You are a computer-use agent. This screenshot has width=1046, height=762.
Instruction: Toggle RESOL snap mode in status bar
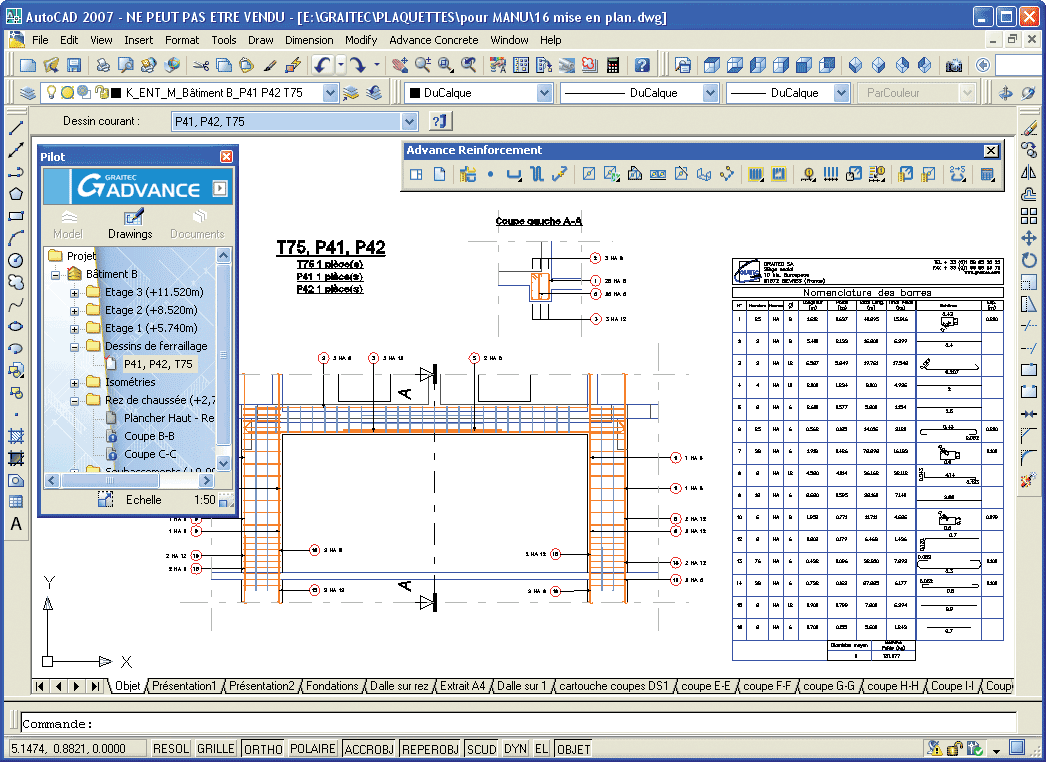coord(171,749)
